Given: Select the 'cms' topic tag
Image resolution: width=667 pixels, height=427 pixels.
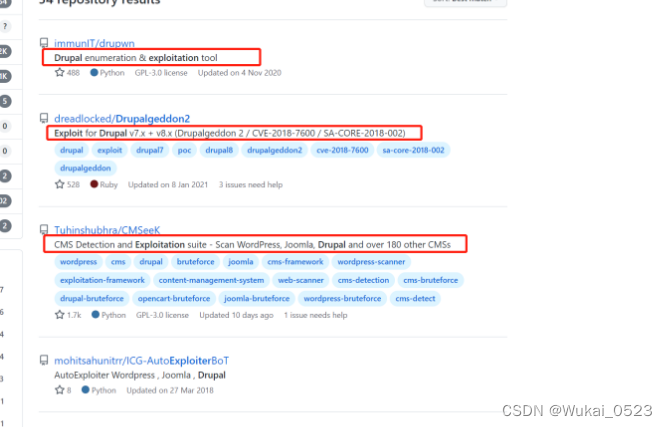Looking at the screenshot, I should [118, 262].
